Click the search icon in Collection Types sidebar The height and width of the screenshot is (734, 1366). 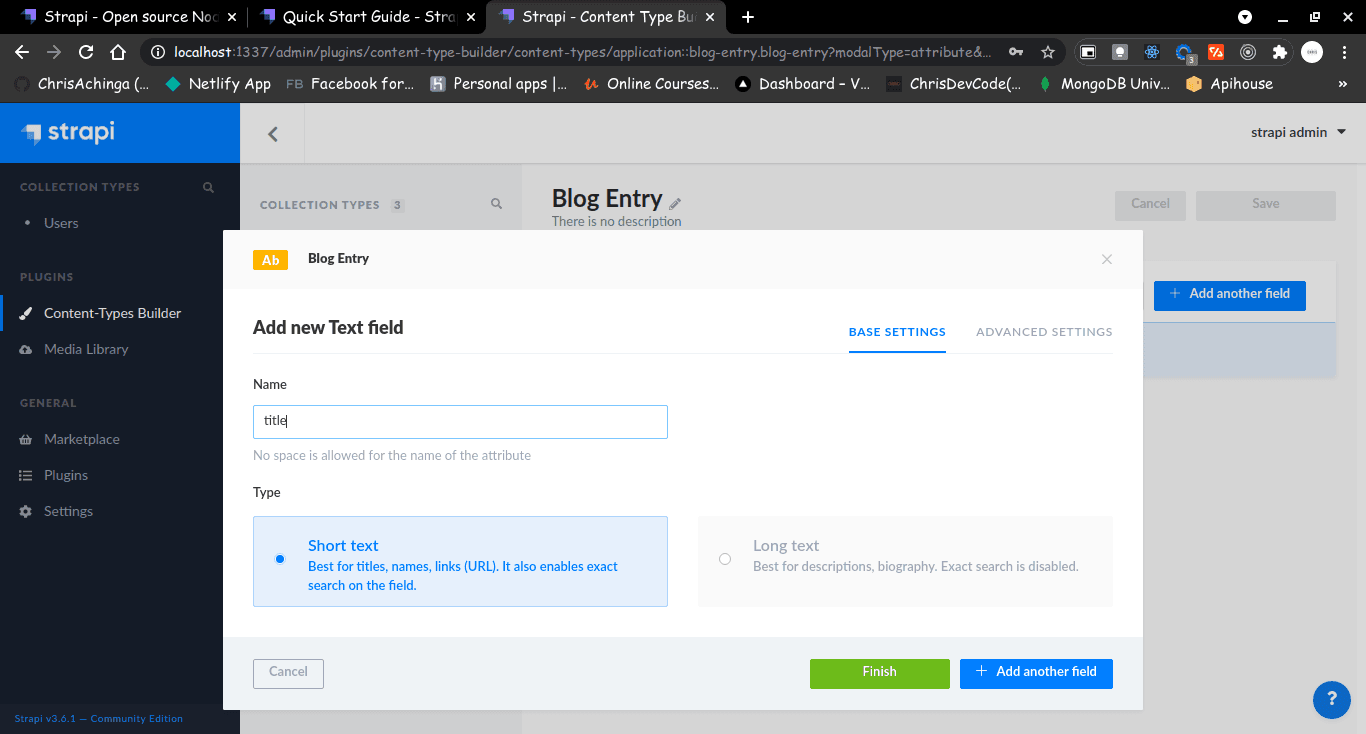[x=209, y=187]
